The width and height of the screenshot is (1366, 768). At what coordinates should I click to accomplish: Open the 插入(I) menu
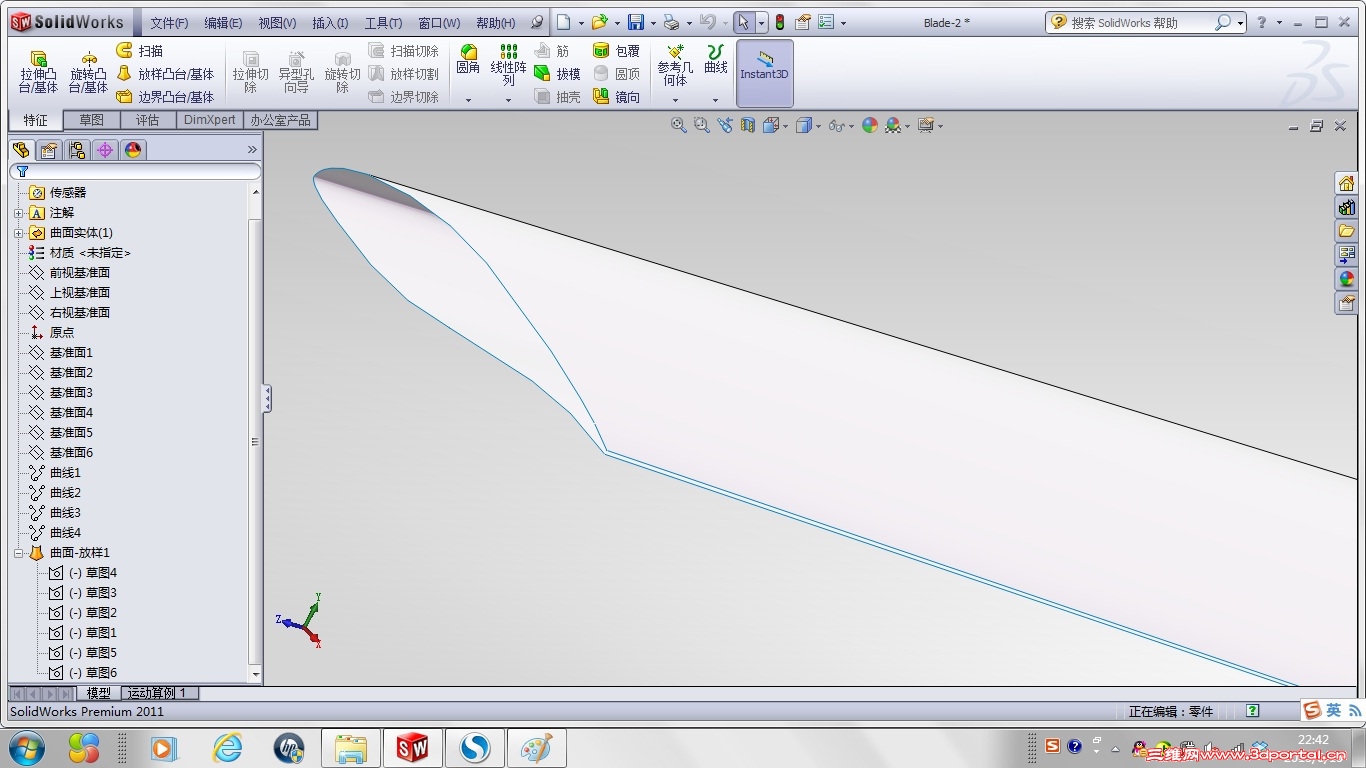pyautogui.click(x=330, y=23)
